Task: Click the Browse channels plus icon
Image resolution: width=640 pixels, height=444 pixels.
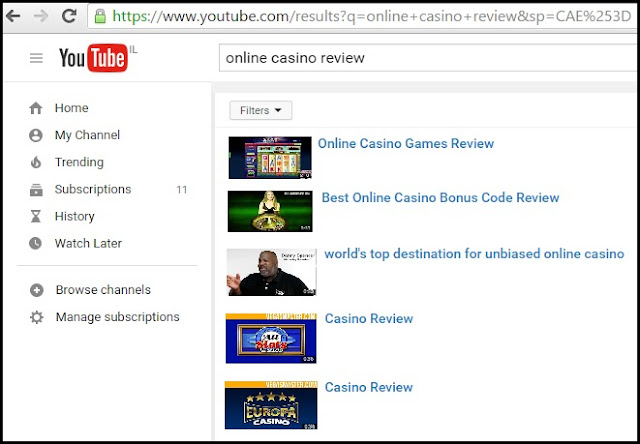Action: point(36,290)
